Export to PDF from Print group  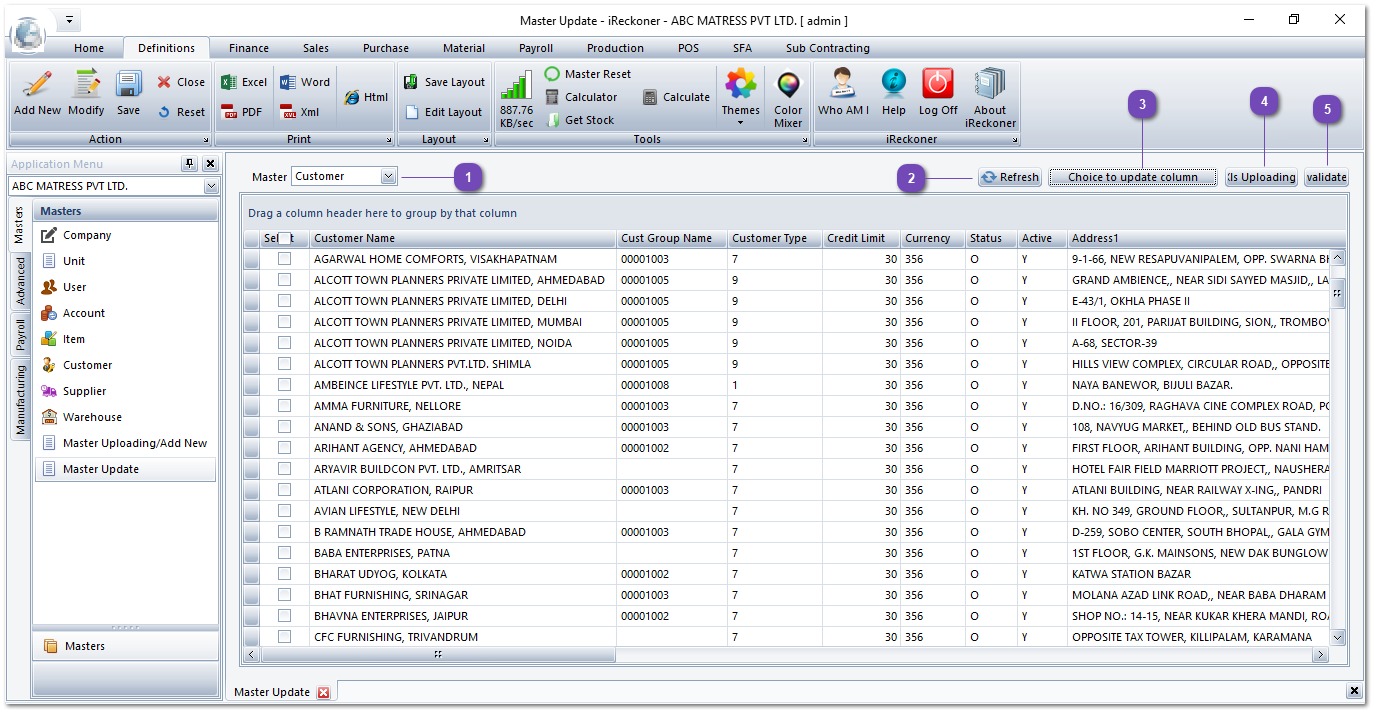coord(242,112)
